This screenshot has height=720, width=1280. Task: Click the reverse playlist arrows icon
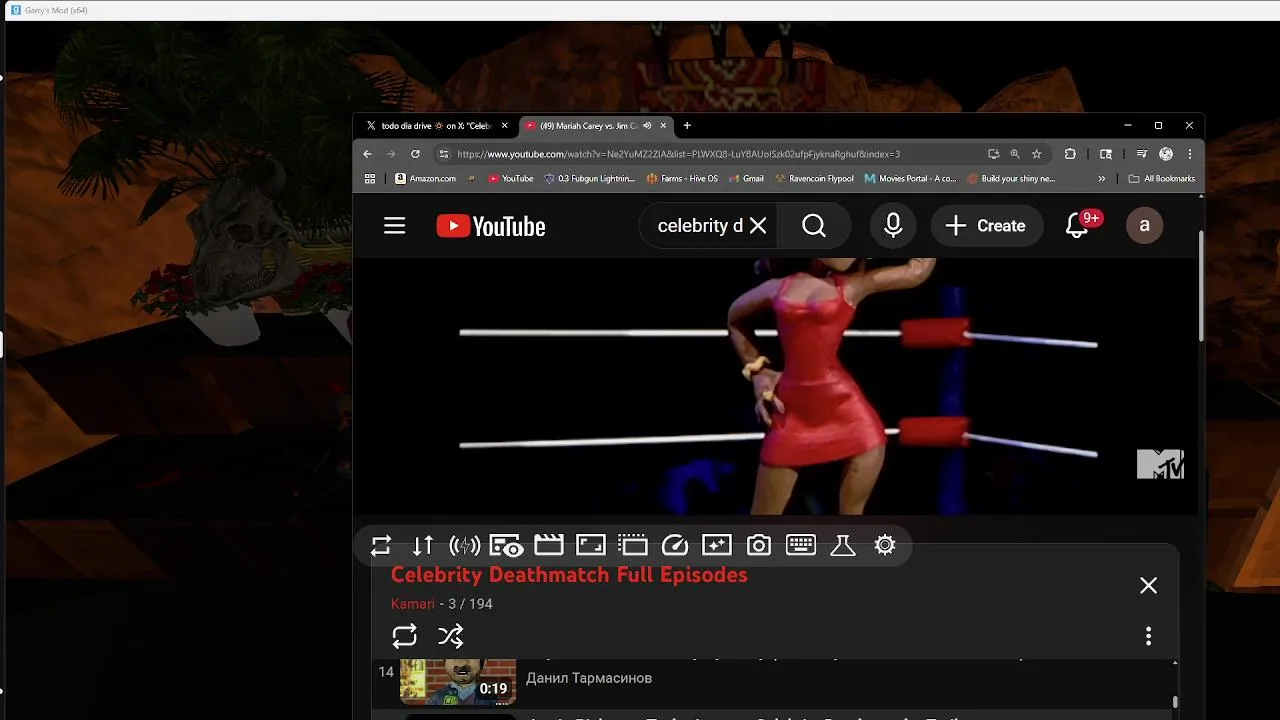(423, 546)
